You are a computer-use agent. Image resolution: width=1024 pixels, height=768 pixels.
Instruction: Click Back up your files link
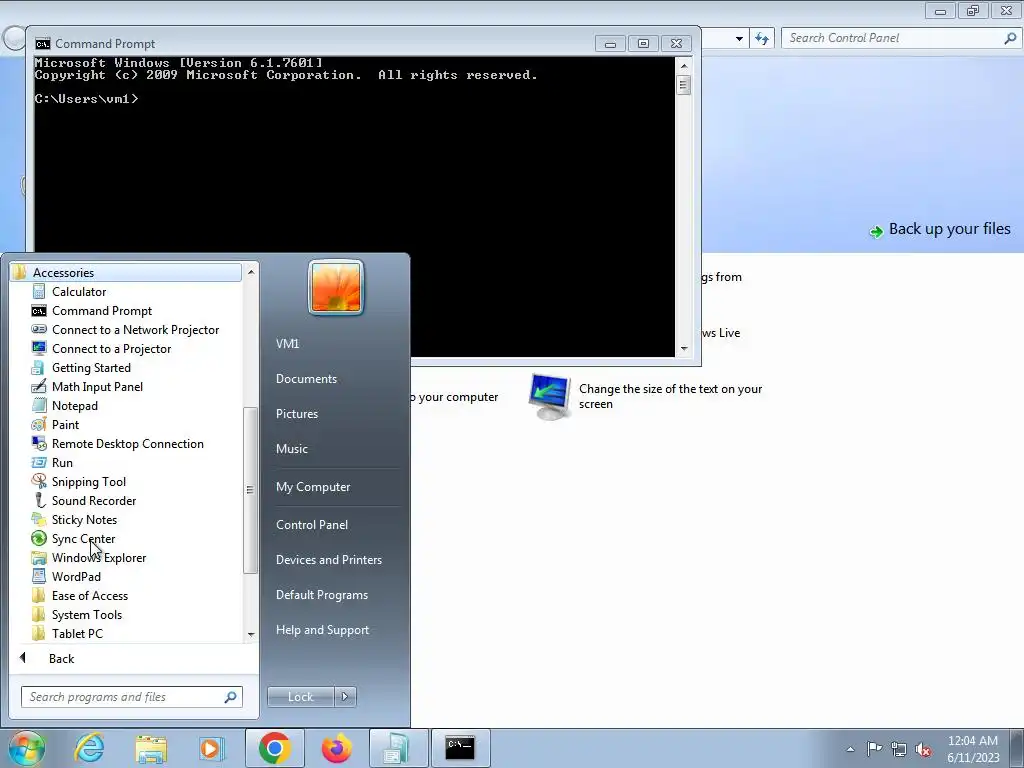(x=949, y=229)
